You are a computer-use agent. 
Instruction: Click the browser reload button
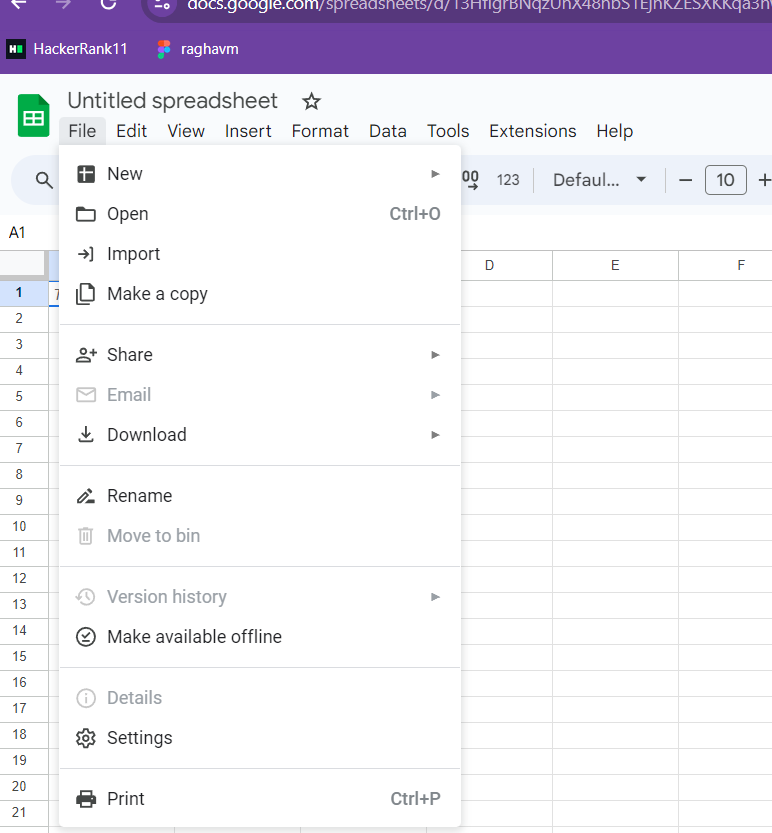108,4
